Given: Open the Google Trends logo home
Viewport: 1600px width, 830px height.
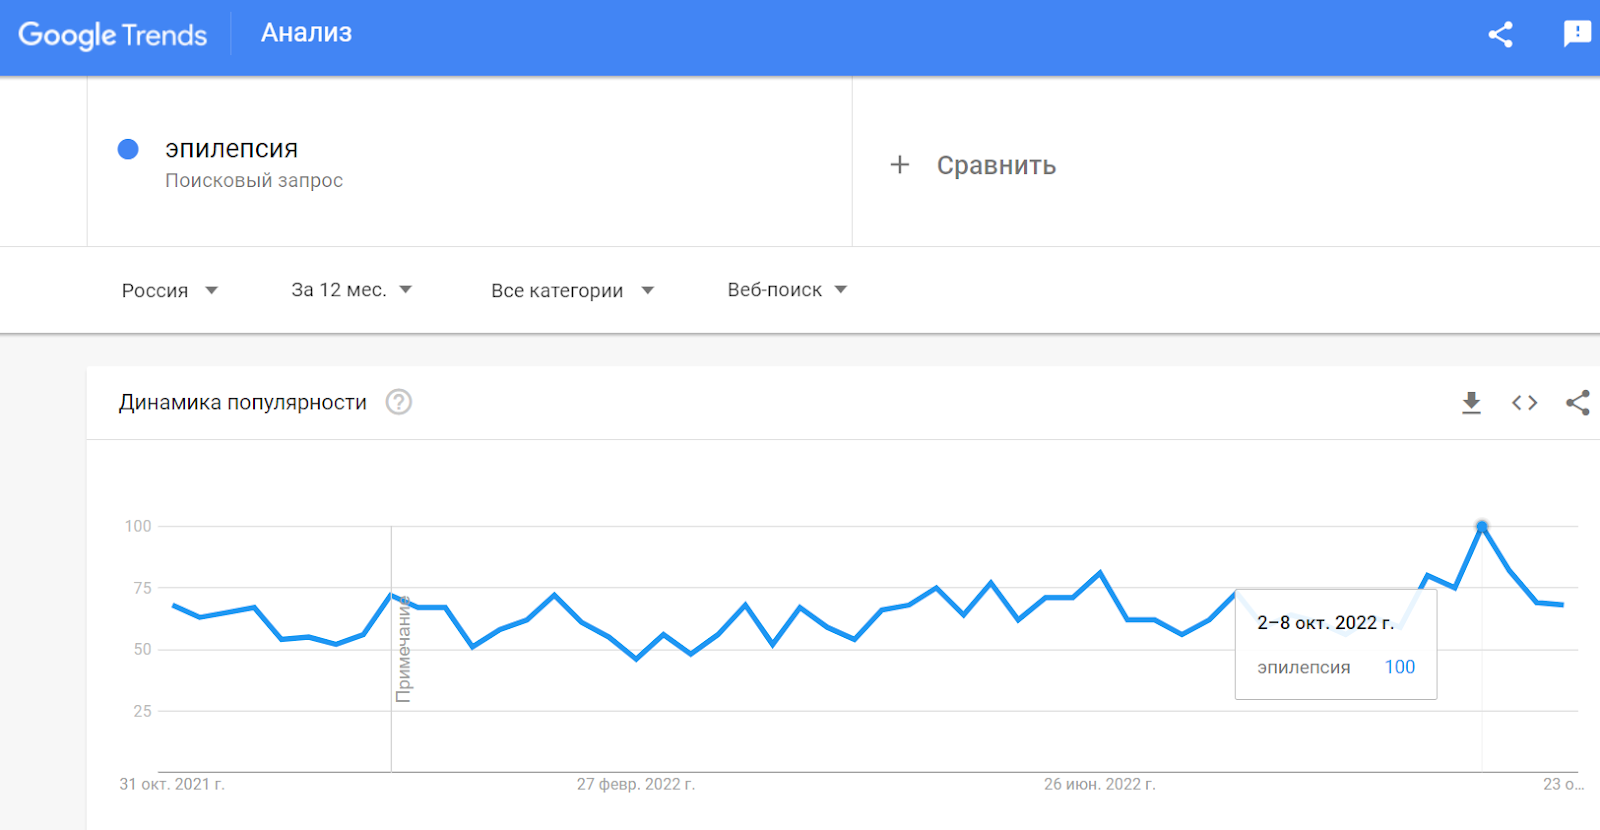Looking at the screenshot, I should [x=112, y=35].
